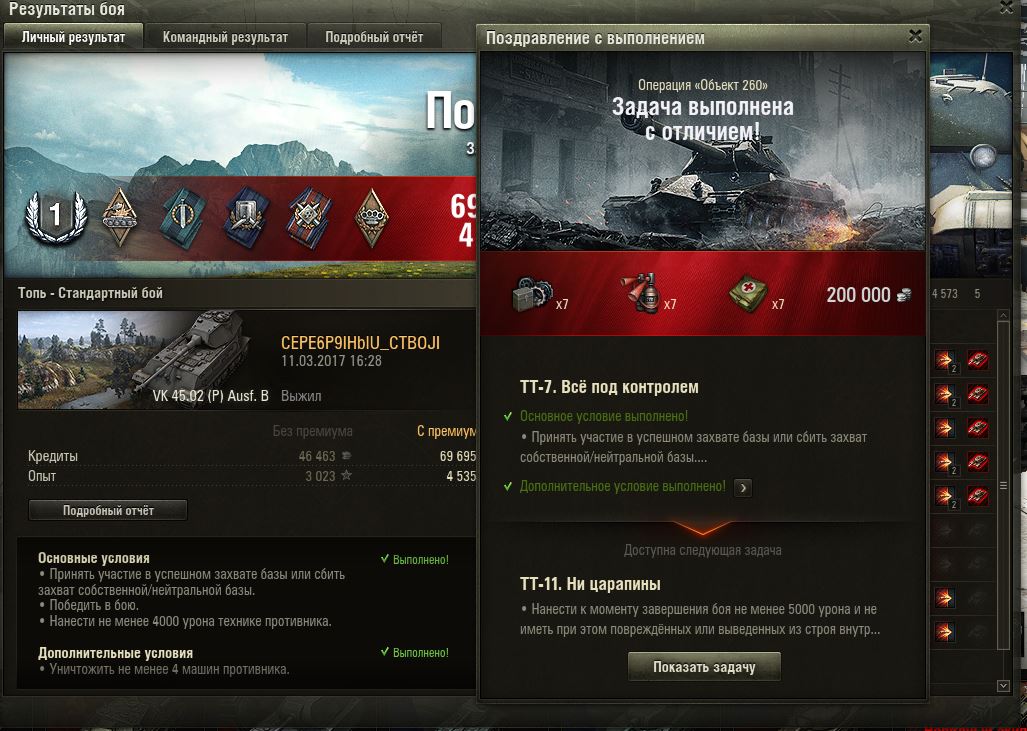
Task: Click the first-class mastery badge with laurel
Action: pyautogui.click(x=56, y=217)
